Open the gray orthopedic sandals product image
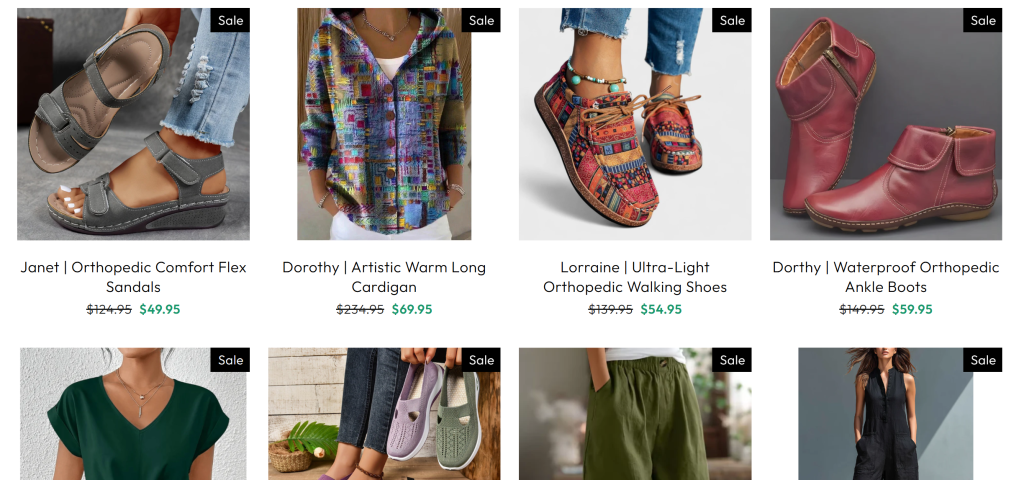 point(133,125)
